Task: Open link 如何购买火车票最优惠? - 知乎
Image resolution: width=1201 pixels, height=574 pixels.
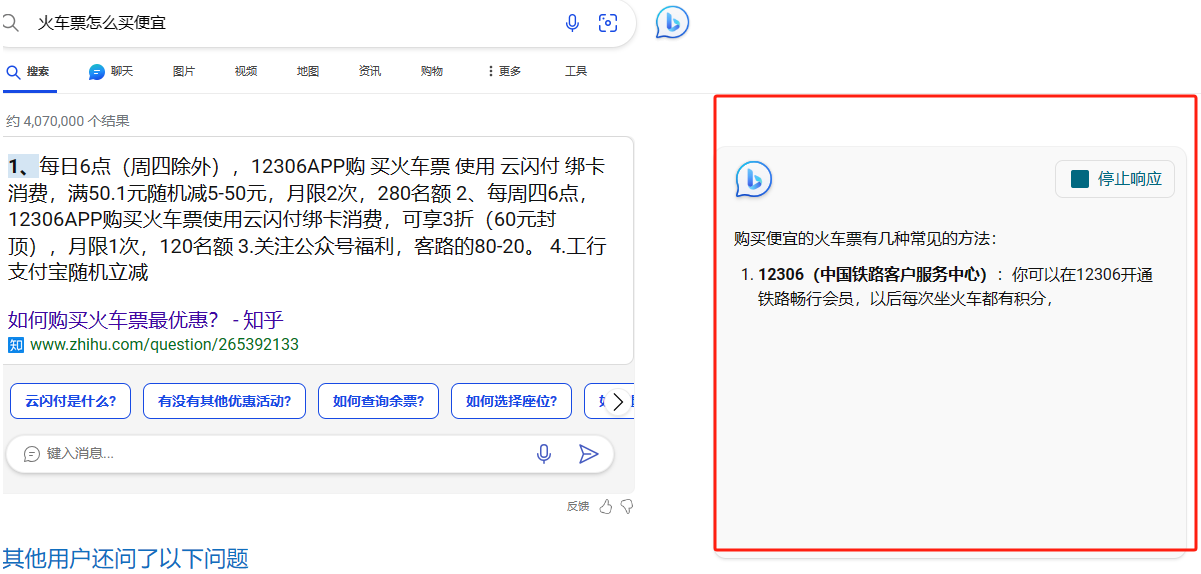Action: point(146,320)
